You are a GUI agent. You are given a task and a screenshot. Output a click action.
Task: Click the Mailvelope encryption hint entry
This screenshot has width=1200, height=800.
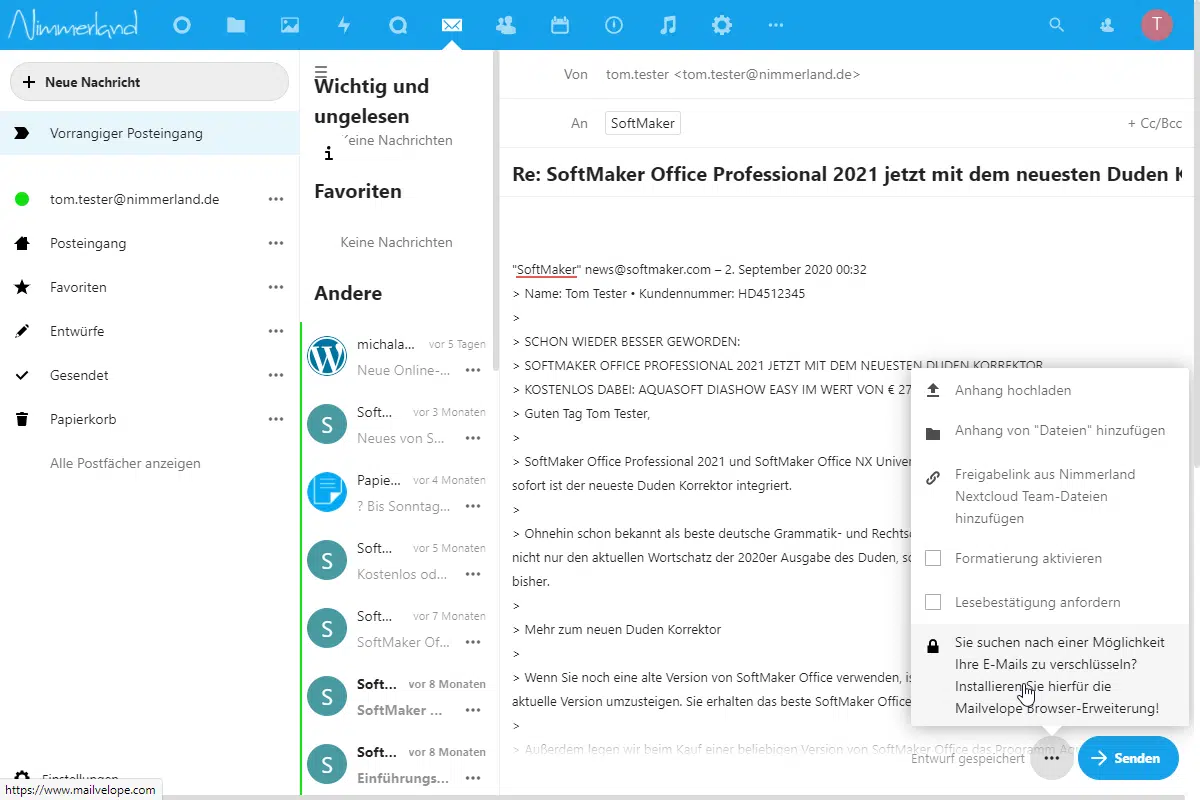tap(1050, 675)
